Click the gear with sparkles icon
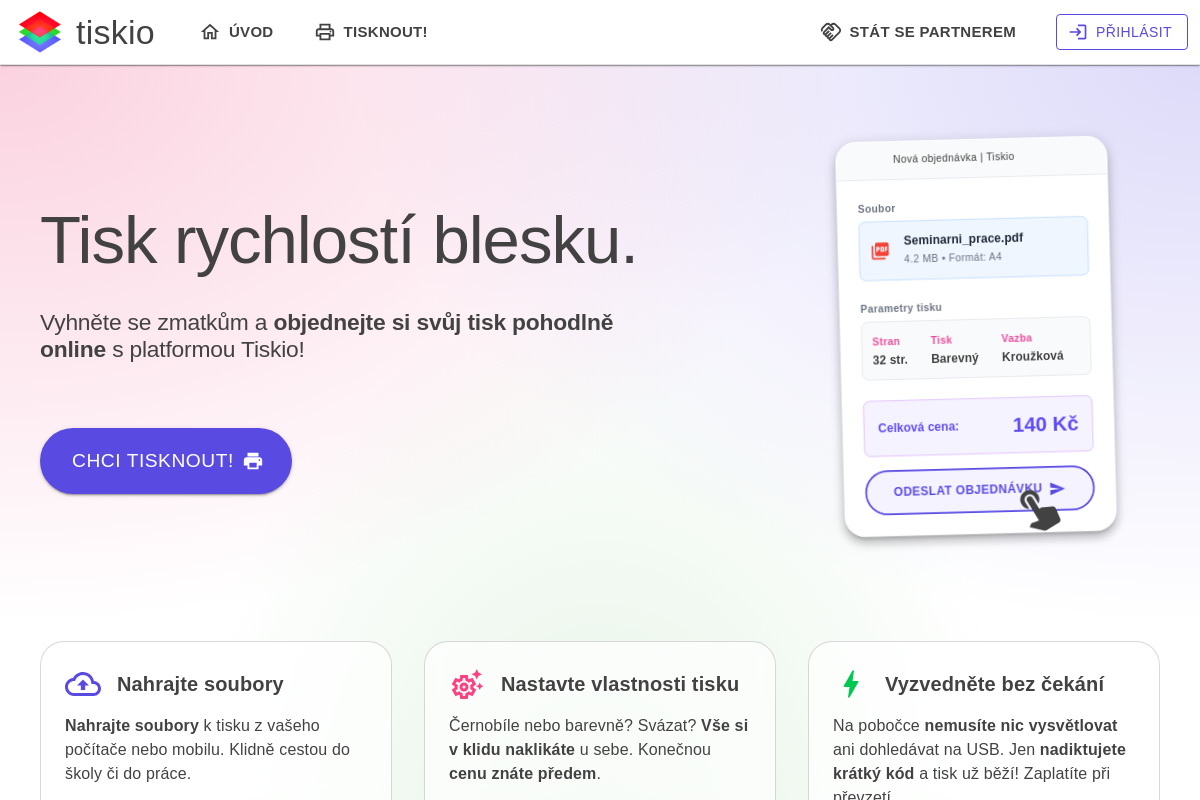Viewport: 1200px width, 800px height. coord(467,684)
